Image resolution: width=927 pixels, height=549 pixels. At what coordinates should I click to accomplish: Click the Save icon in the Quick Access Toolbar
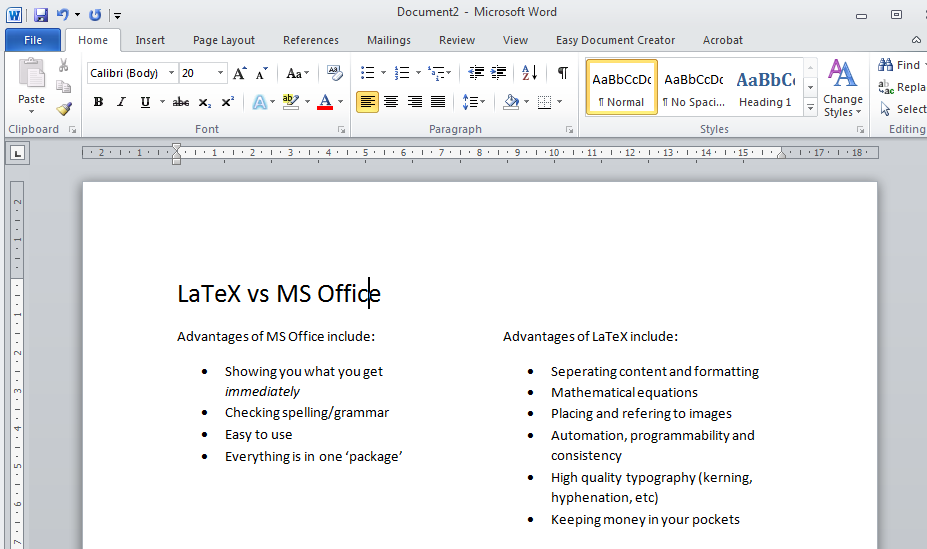pos(41,15)
